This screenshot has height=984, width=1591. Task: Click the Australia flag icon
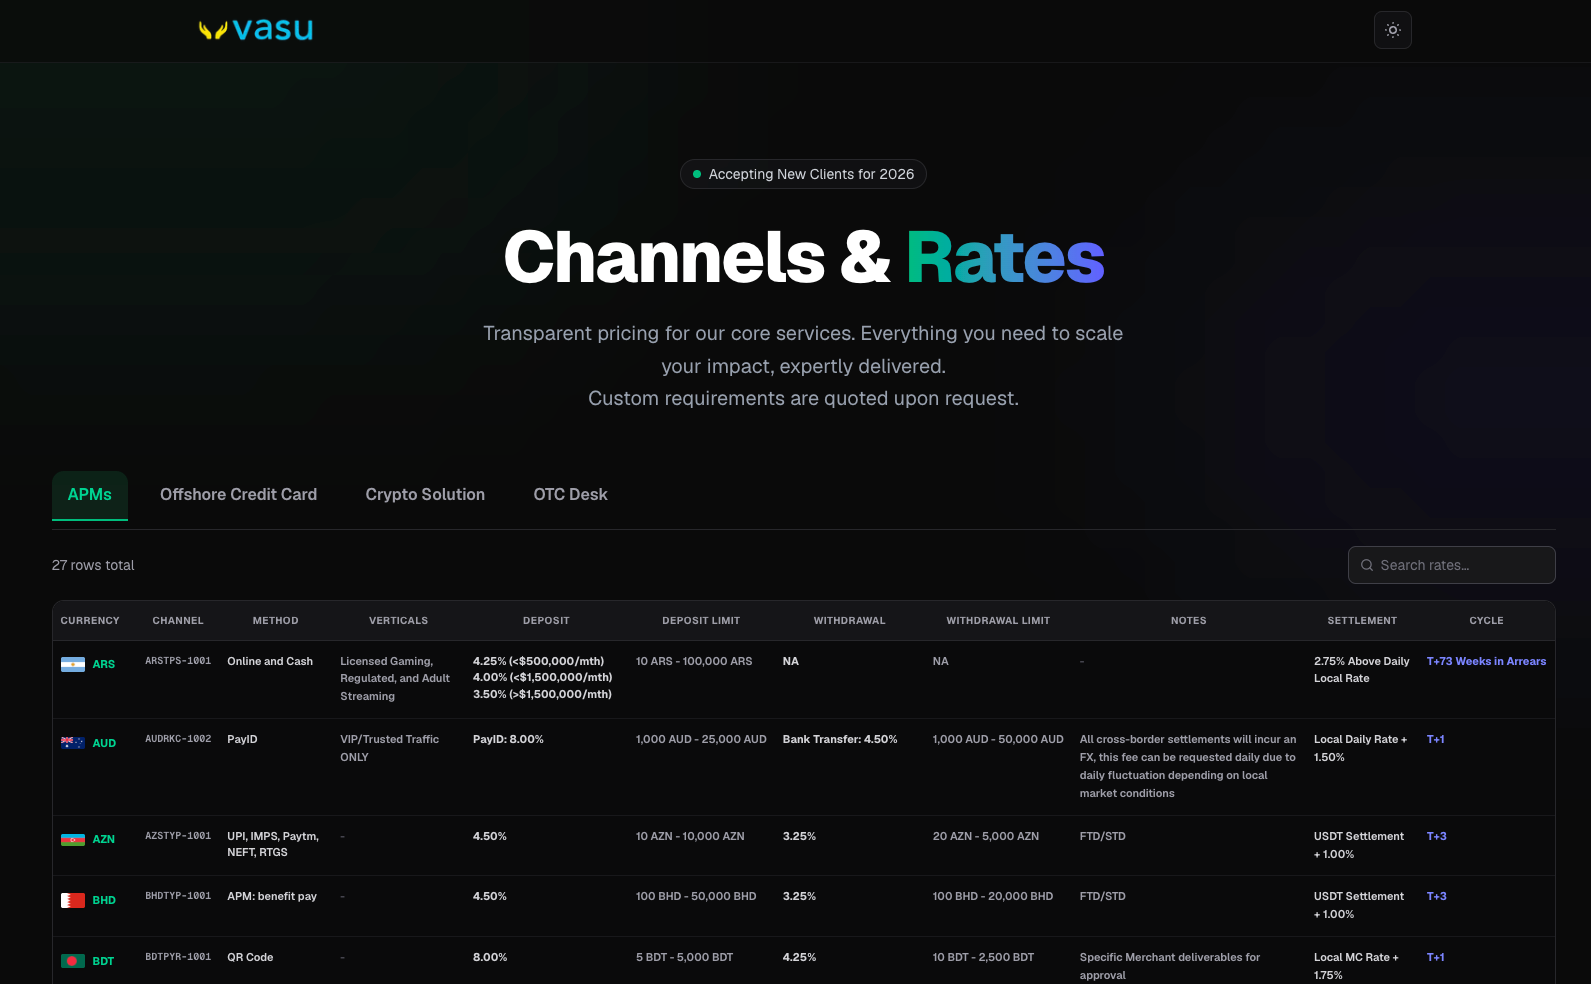(x=73, y=743)
